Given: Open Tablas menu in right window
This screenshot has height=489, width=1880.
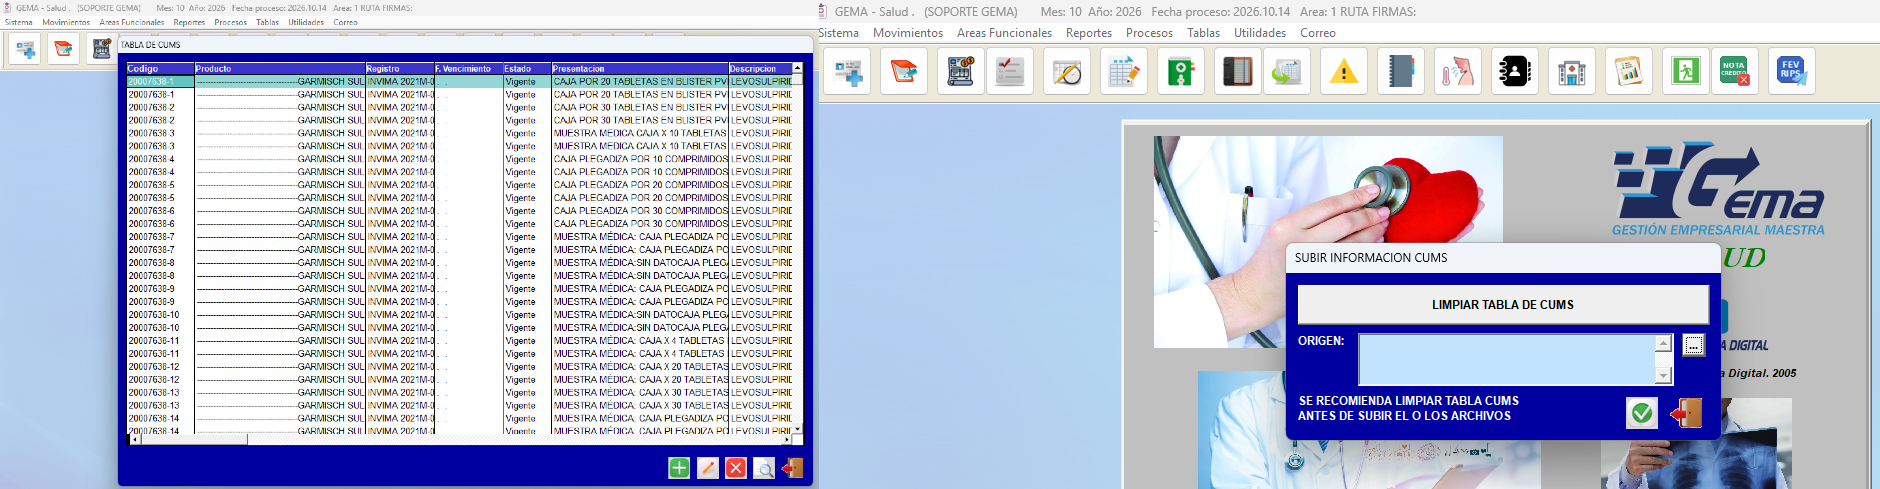Looking at the screenshot, I should (1203, 33).
